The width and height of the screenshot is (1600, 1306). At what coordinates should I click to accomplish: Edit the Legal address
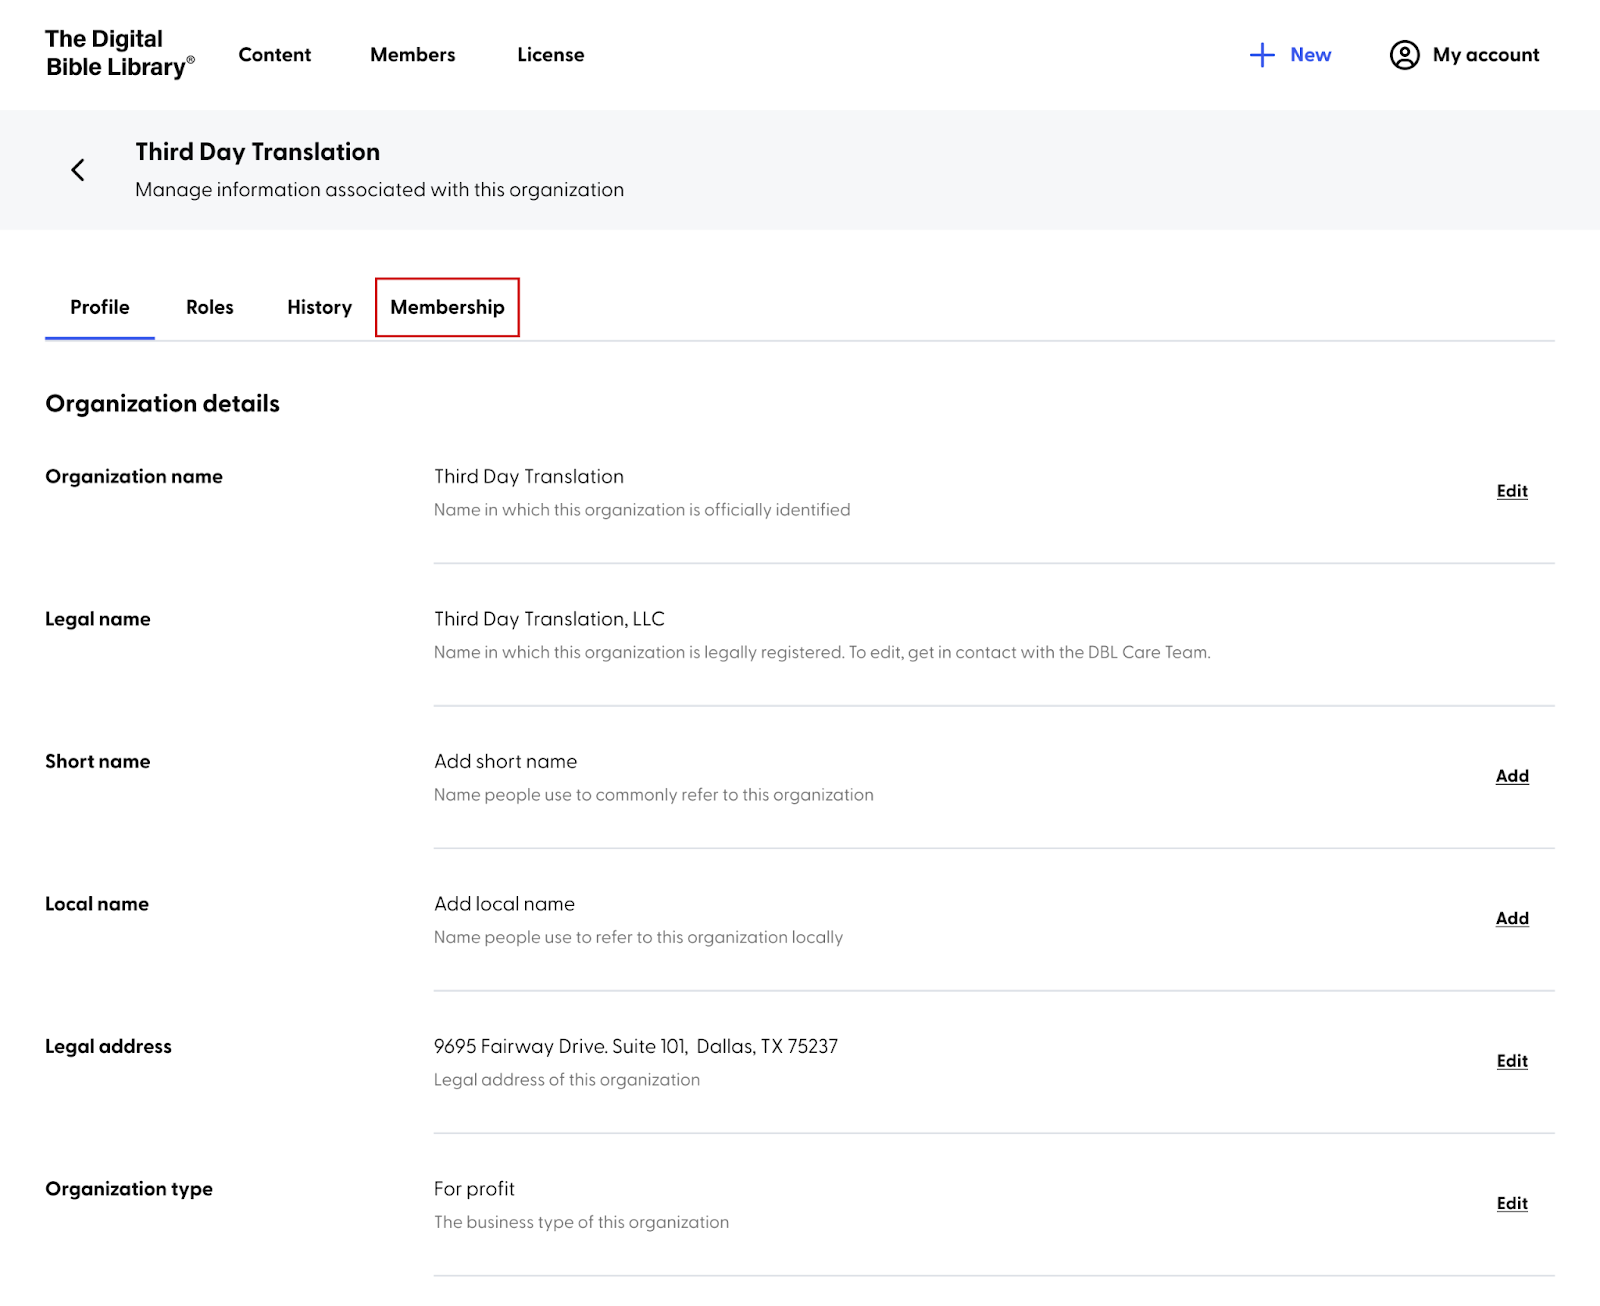point(1512,1061)
